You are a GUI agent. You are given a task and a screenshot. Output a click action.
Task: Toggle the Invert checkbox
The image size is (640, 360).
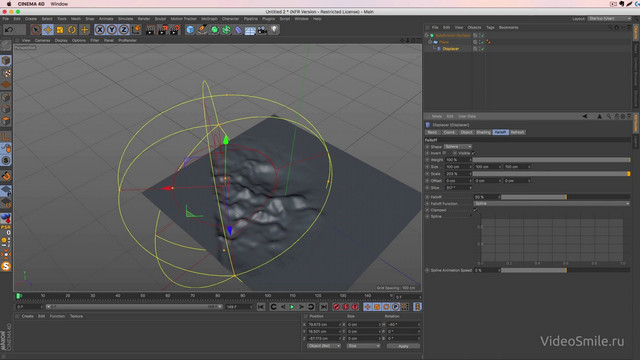(444, 153)
